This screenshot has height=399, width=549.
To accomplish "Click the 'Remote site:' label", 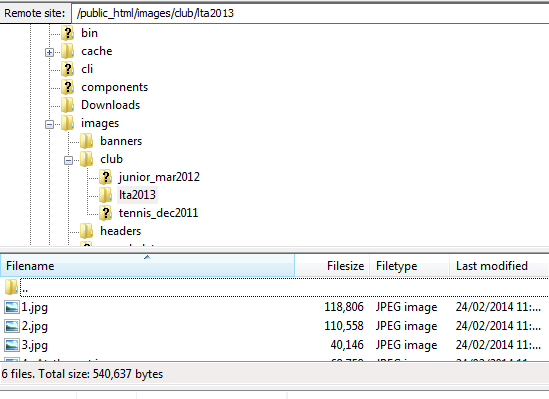I will 35,13.
